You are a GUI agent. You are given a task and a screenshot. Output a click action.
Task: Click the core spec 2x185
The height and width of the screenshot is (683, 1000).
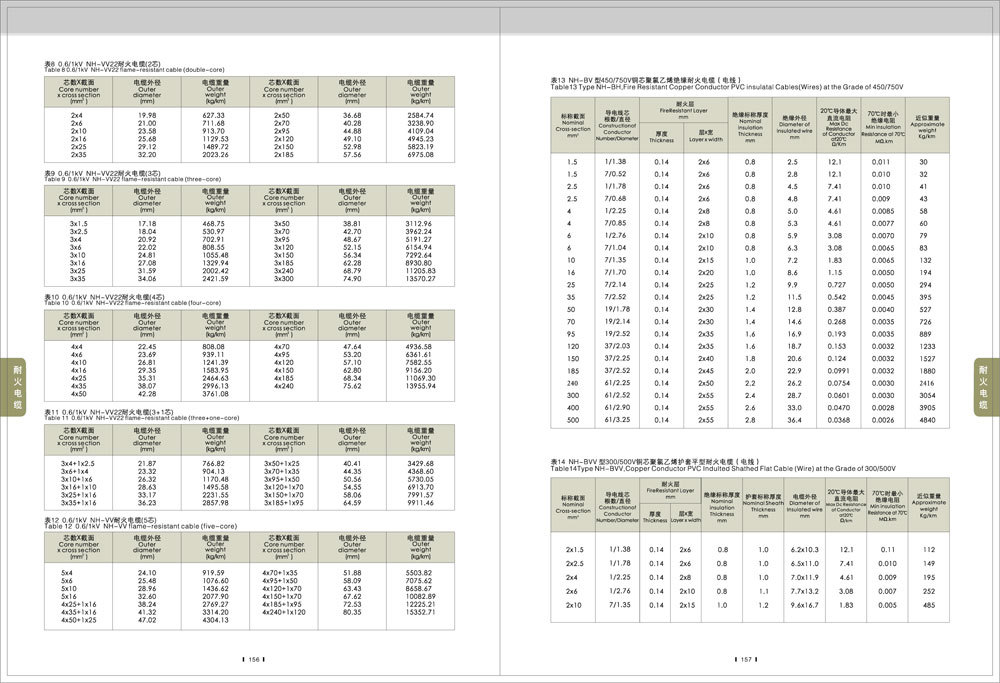coord(284,154)
